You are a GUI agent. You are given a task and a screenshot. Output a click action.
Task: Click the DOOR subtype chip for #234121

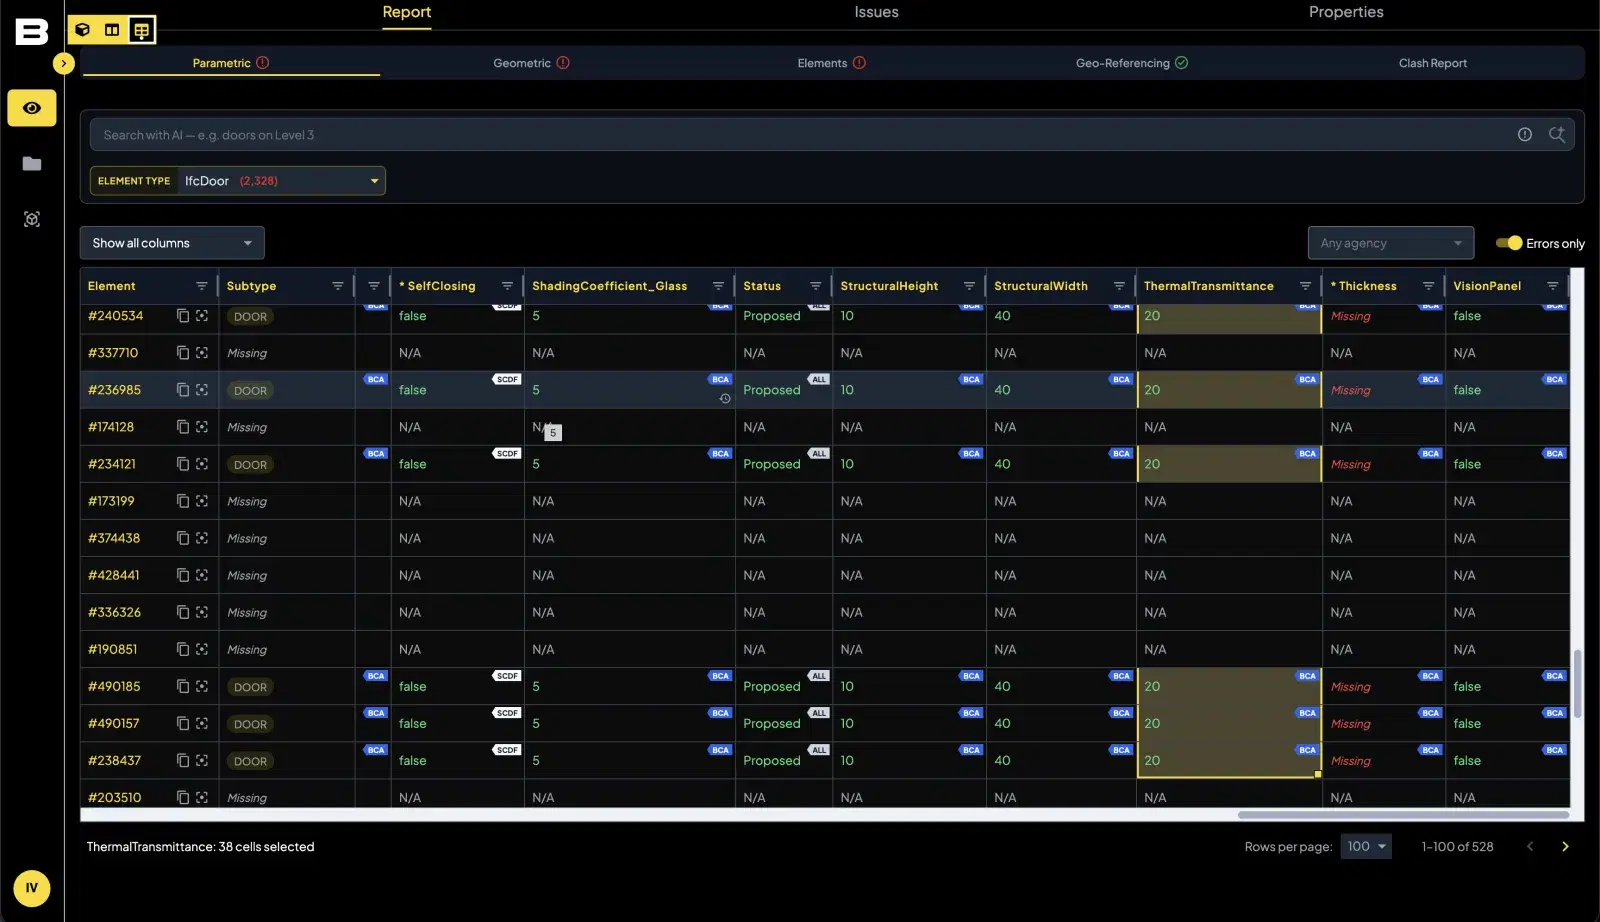point(250,465)
